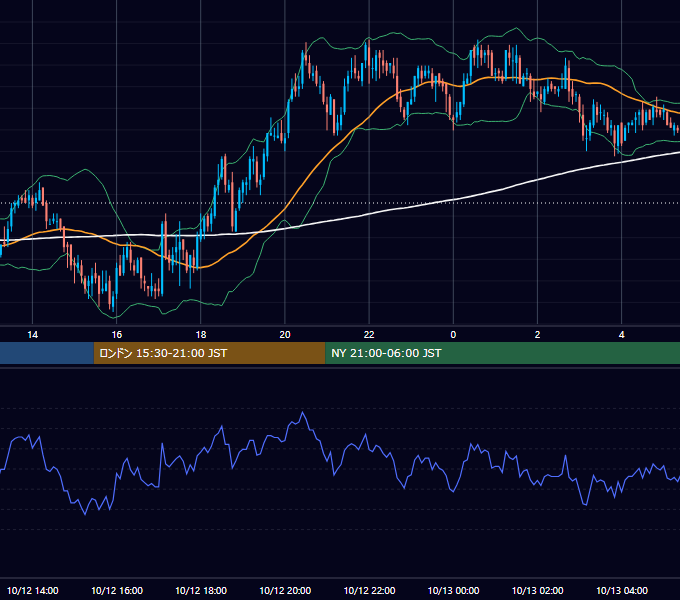Viewport: 680px width, 600px height.
Task: Click the 10/13 00:00 date label
Action: click(x=453, y=590)
